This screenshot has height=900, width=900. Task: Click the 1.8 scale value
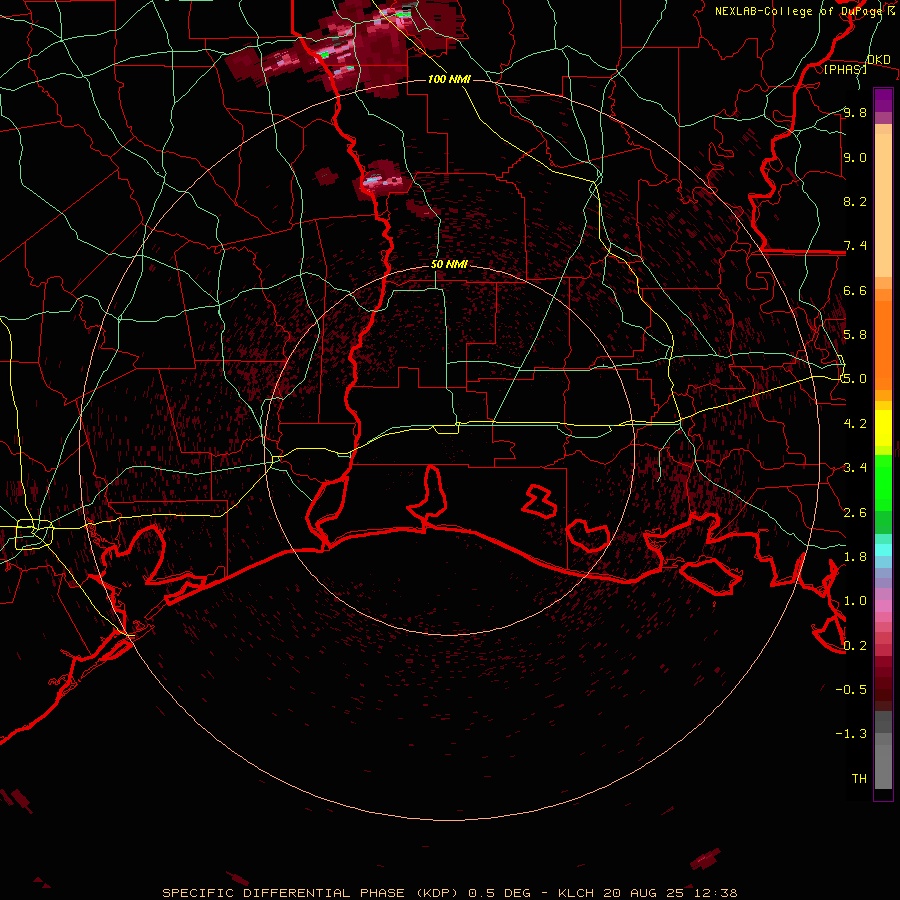855,556
